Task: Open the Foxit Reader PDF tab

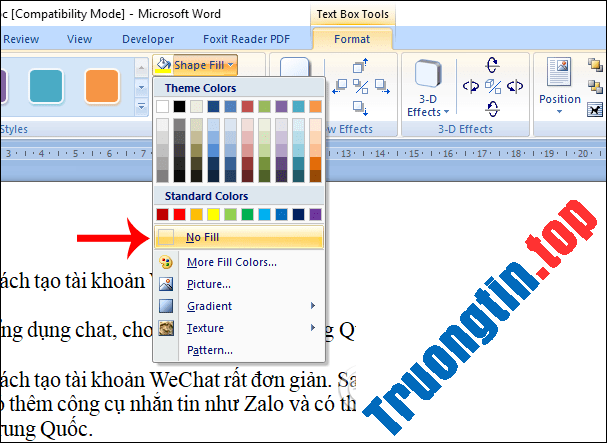Action: 246,39
